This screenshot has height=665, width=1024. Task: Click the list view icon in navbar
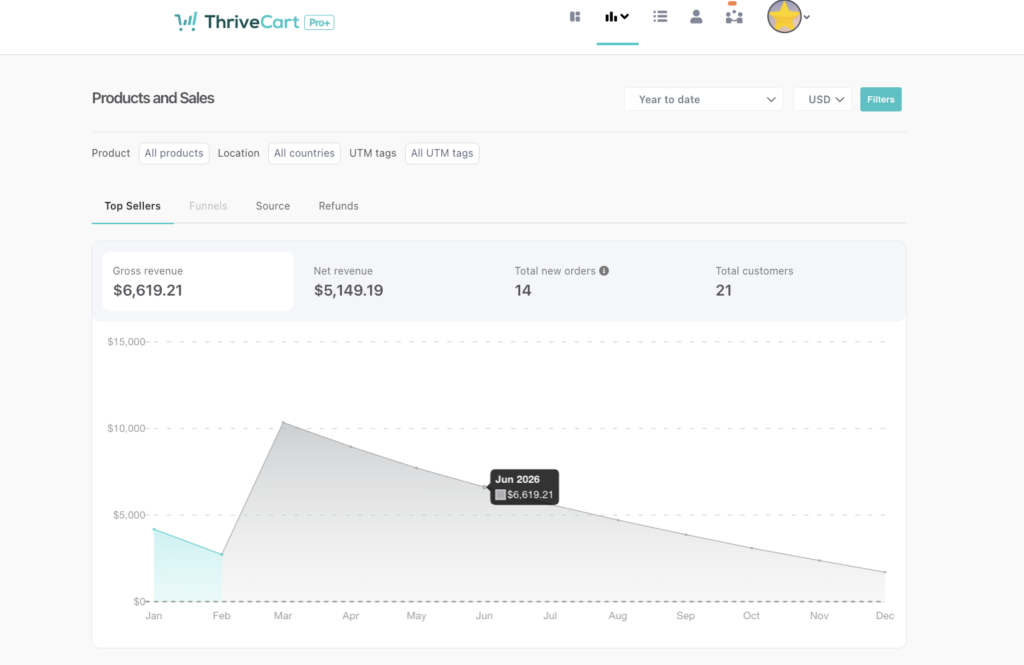click(660, 17)
